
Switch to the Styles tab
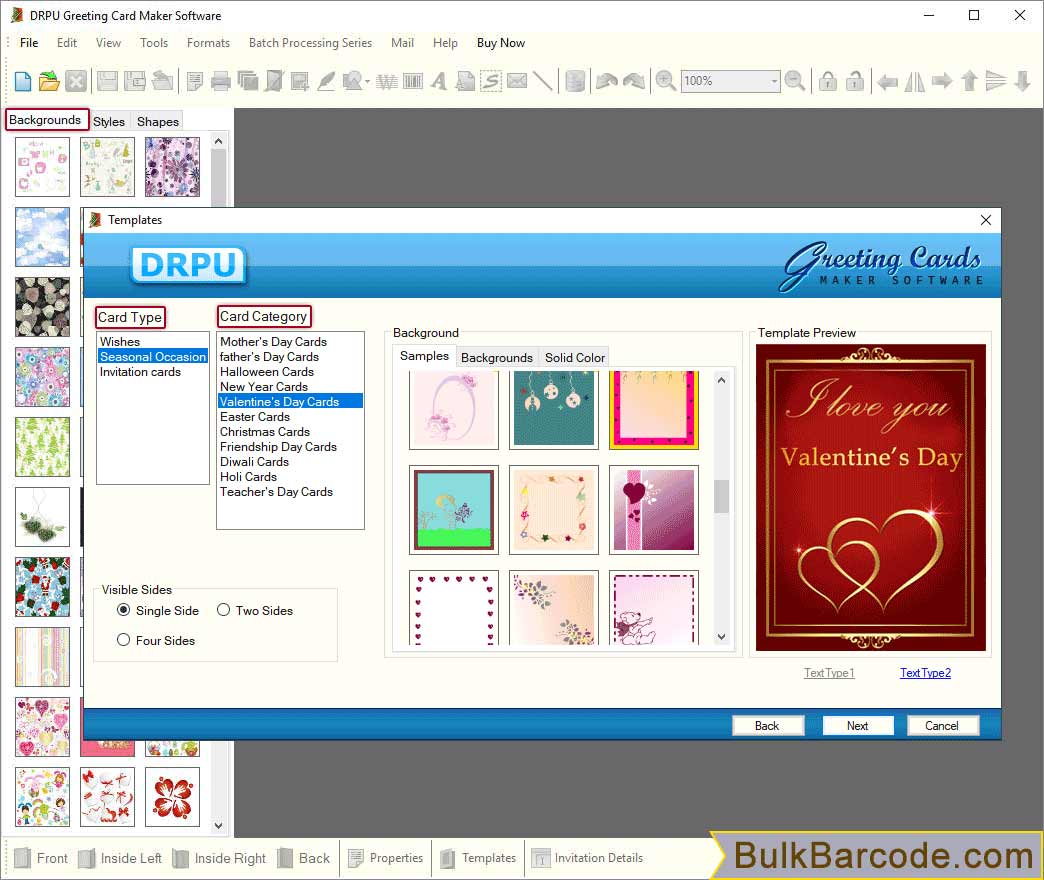[x=109, y=122]
